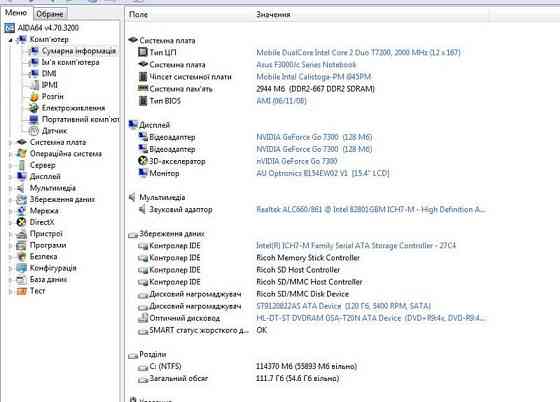Click the Тест icon in tree
The width and height of the screenshot is (560, 402).
click(21, 291)
